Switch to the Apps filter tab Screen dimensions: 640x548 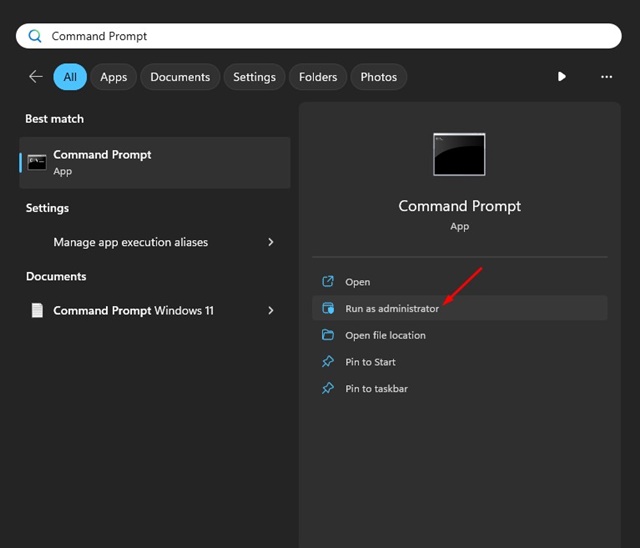tap(114, 77)
